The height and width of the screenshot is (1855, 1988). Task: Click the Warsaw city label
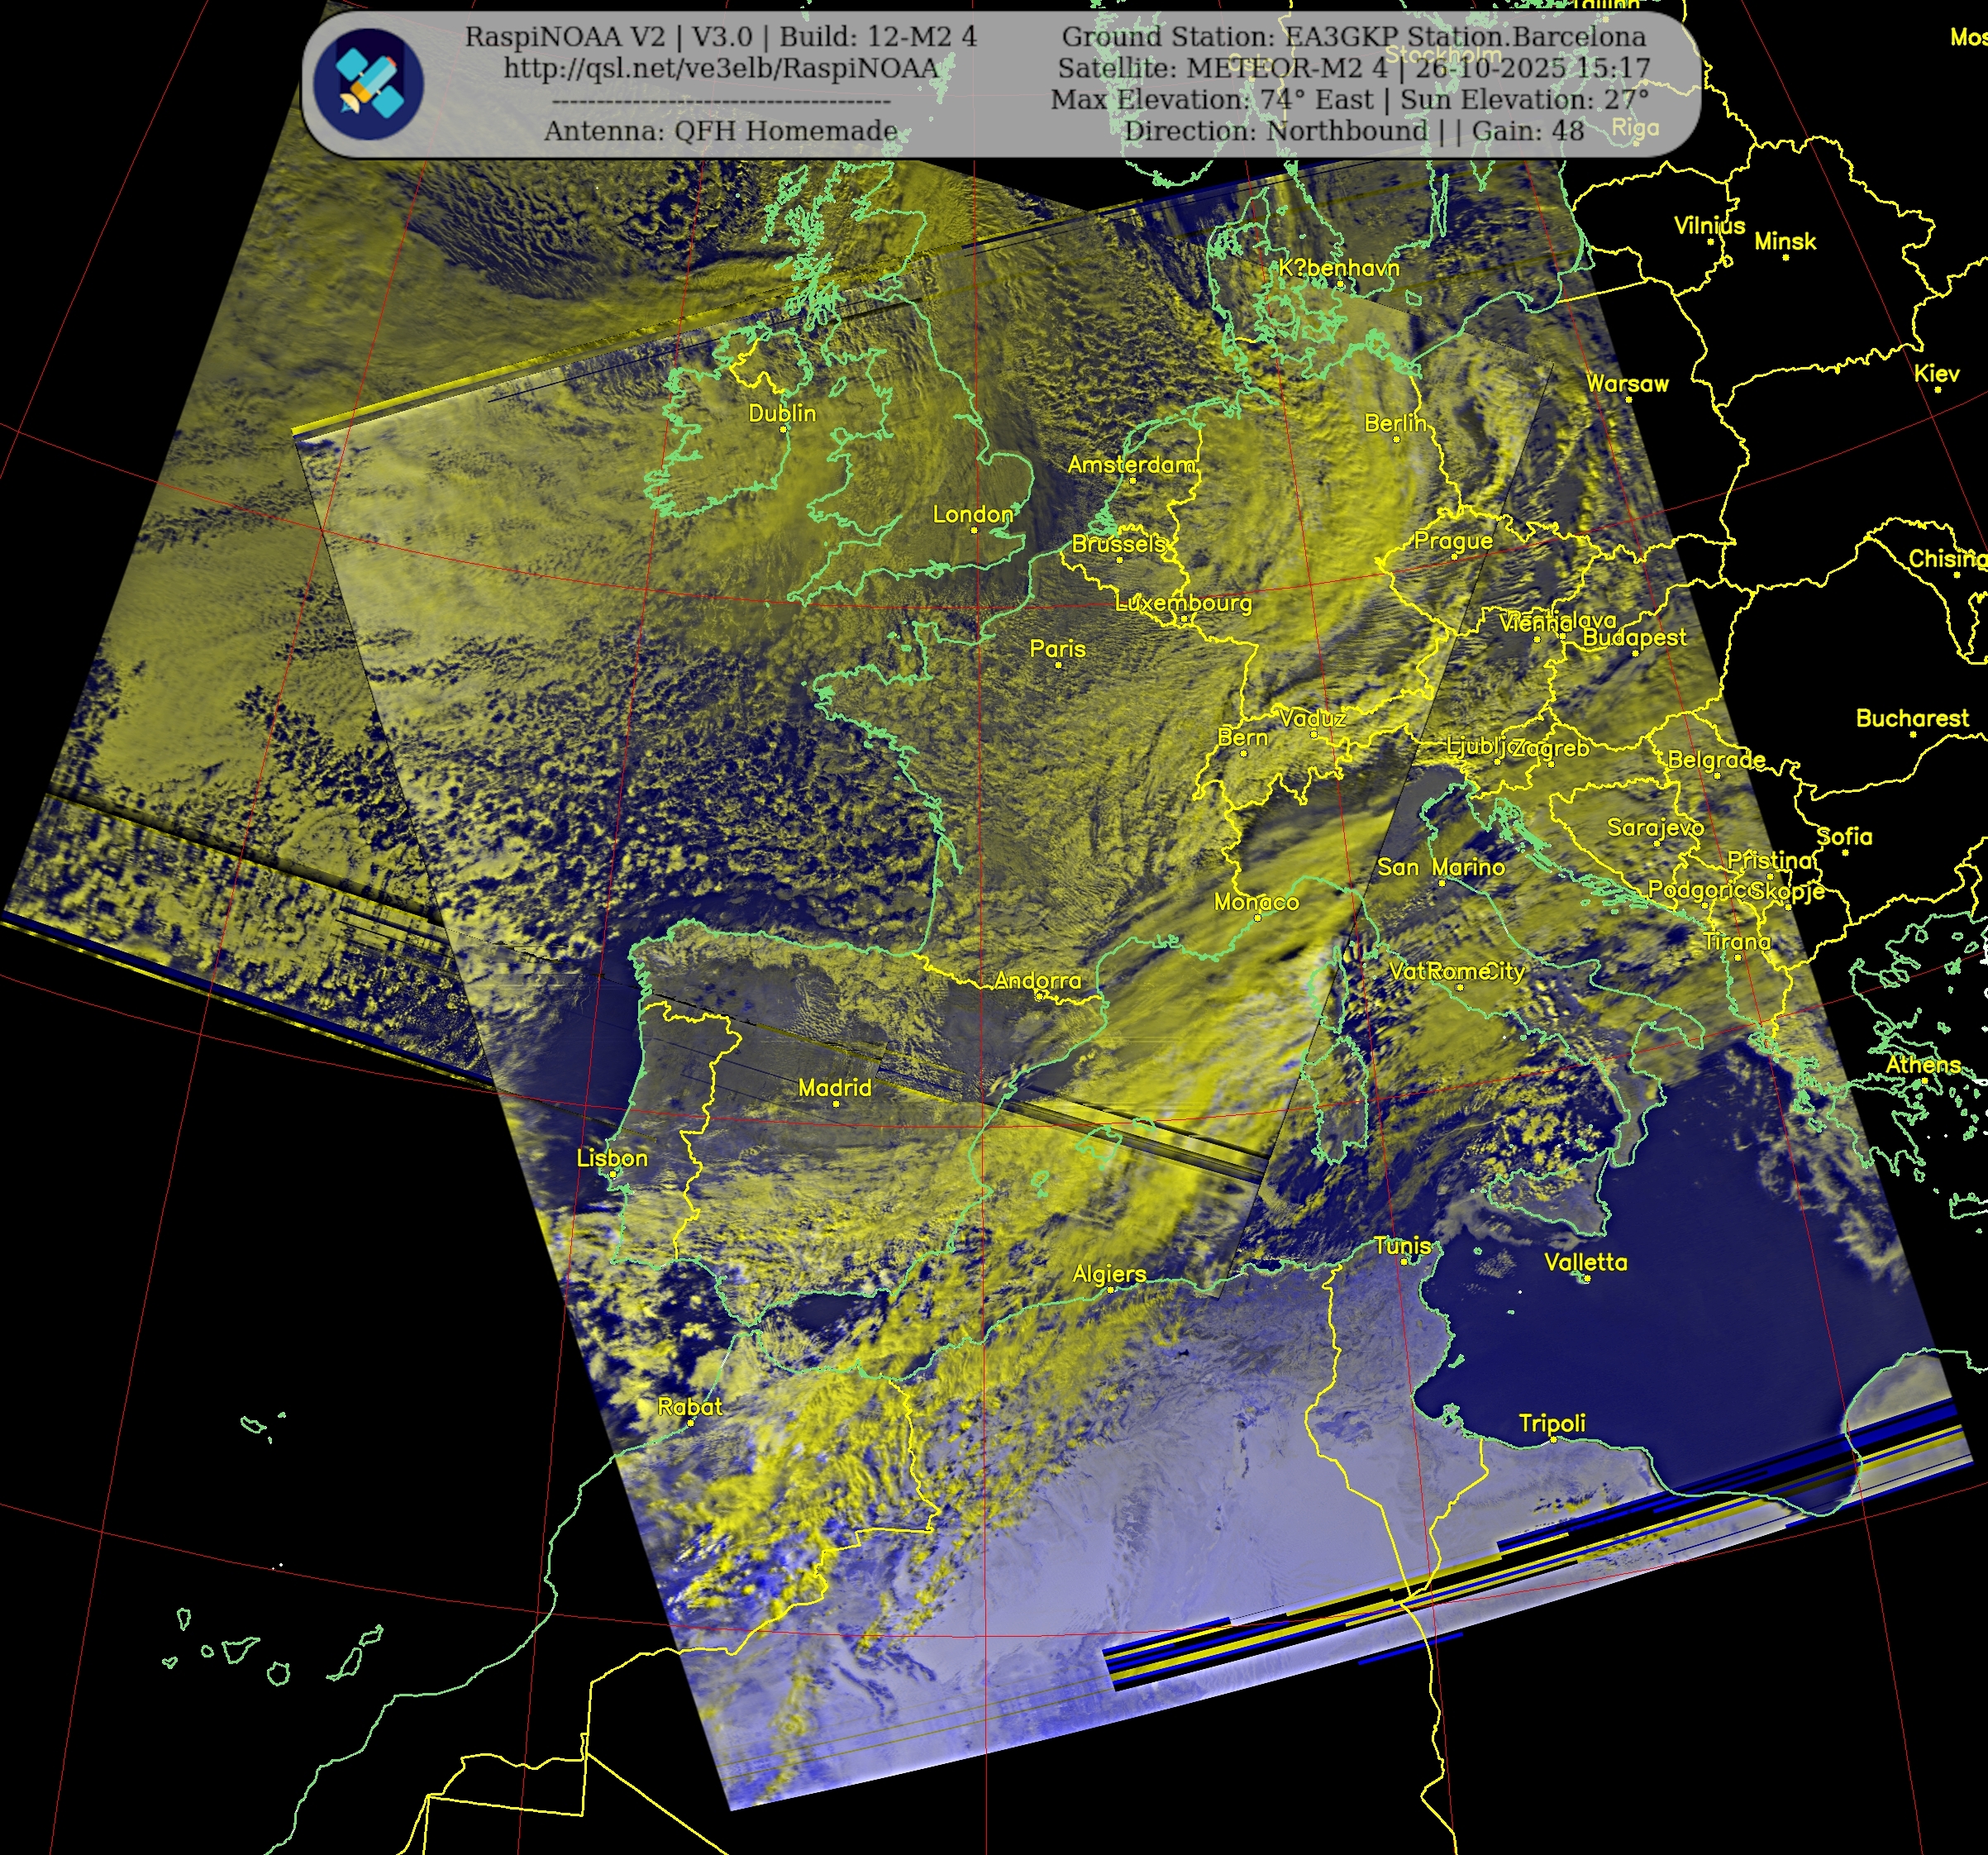pyautogui.click(x=1627, y=384)
